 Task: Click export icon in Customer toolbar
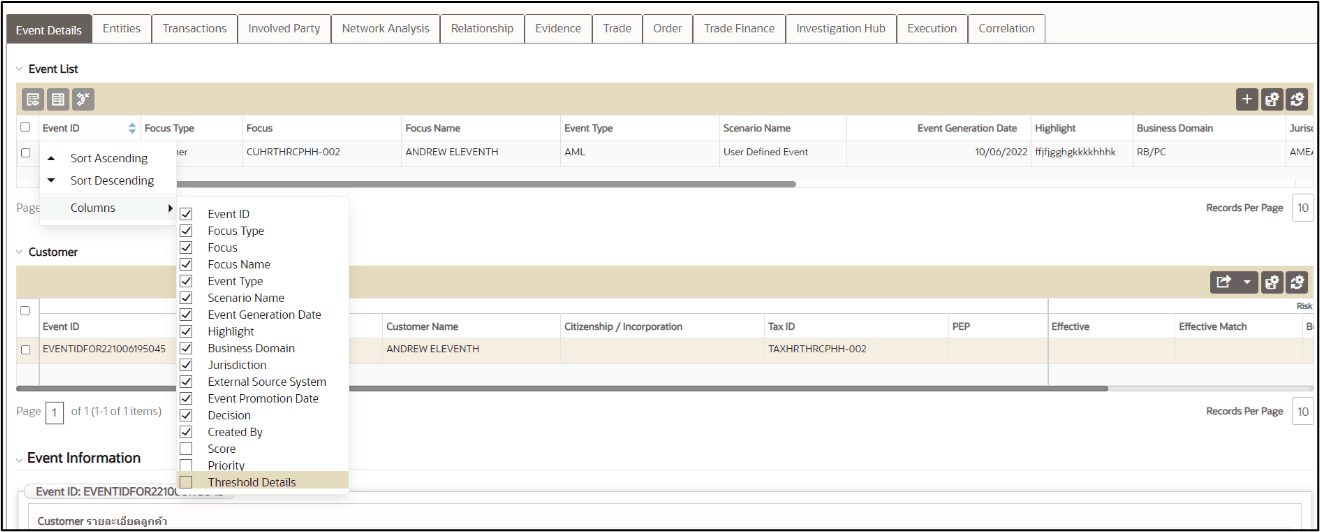(x=1223, y=283)
